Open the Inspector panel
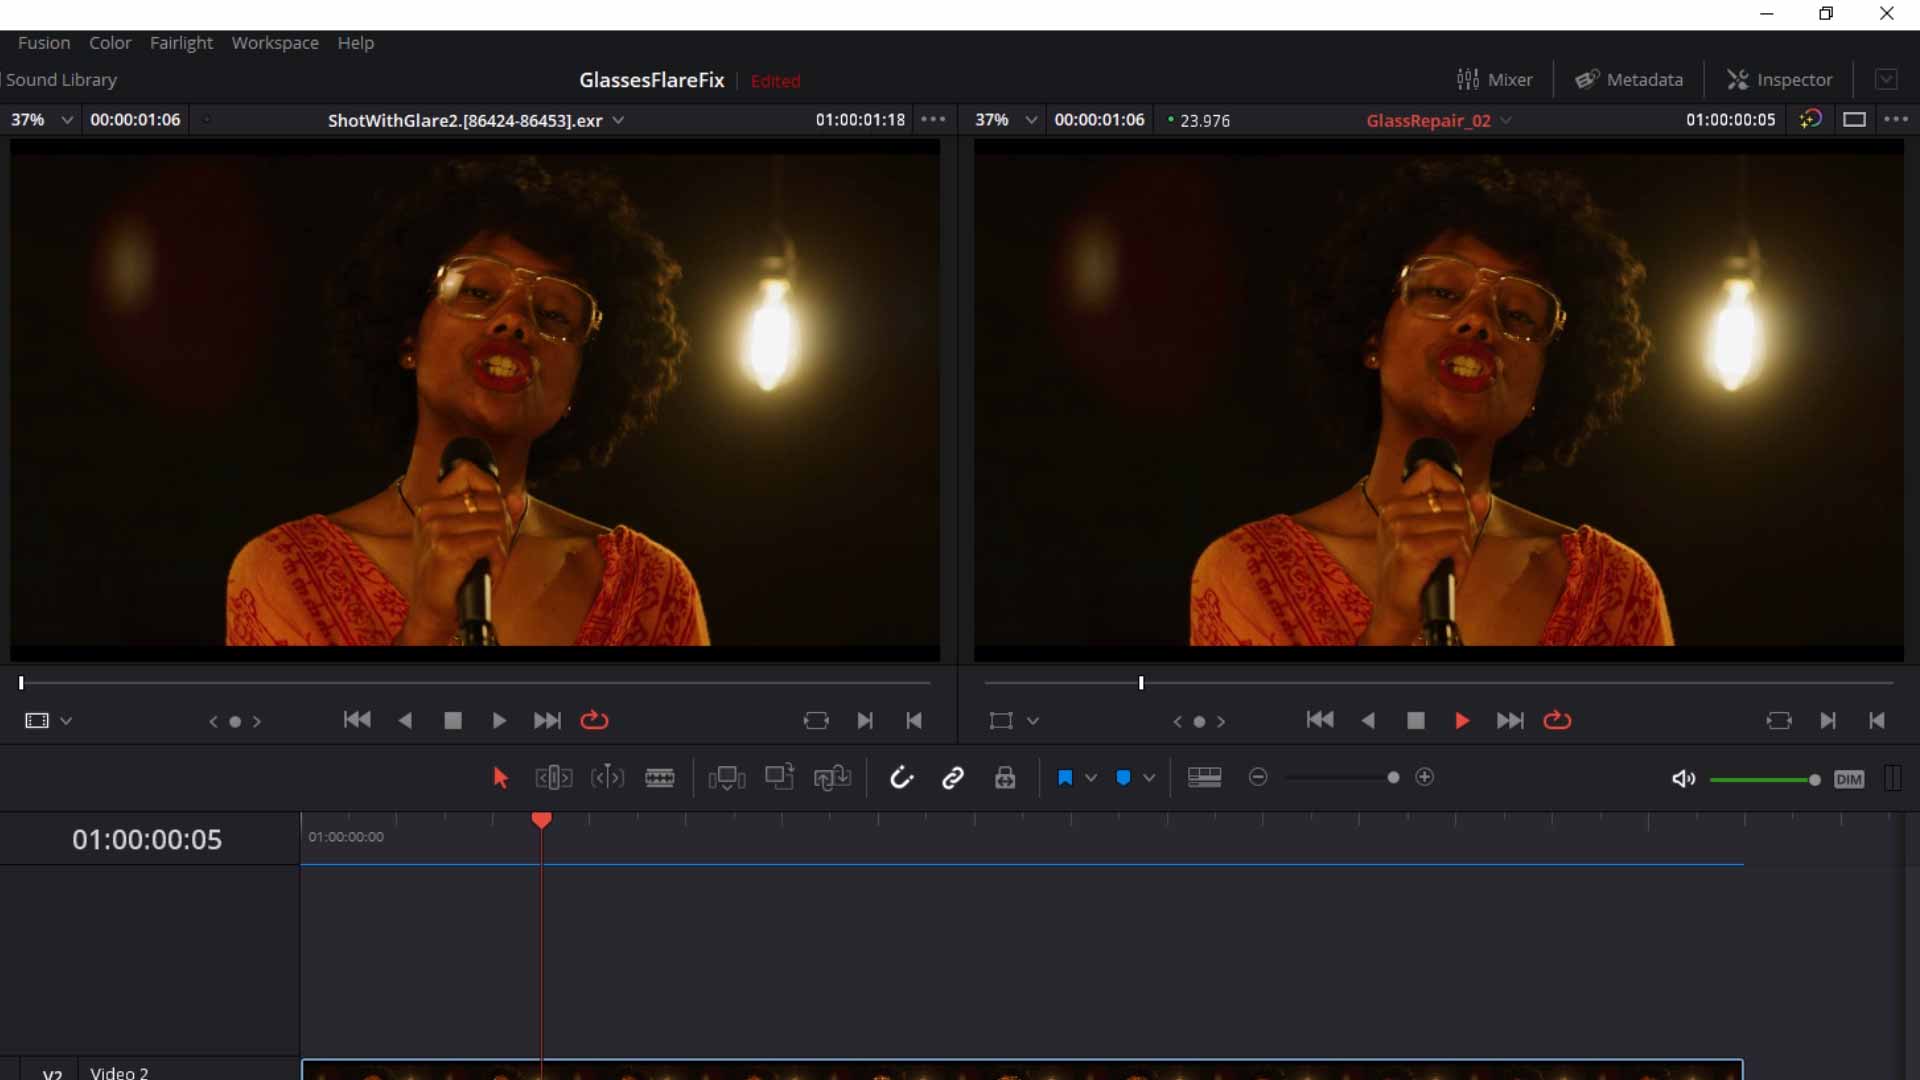This screenshot has width=1920, height=1080. click(x=1780, y=80)
